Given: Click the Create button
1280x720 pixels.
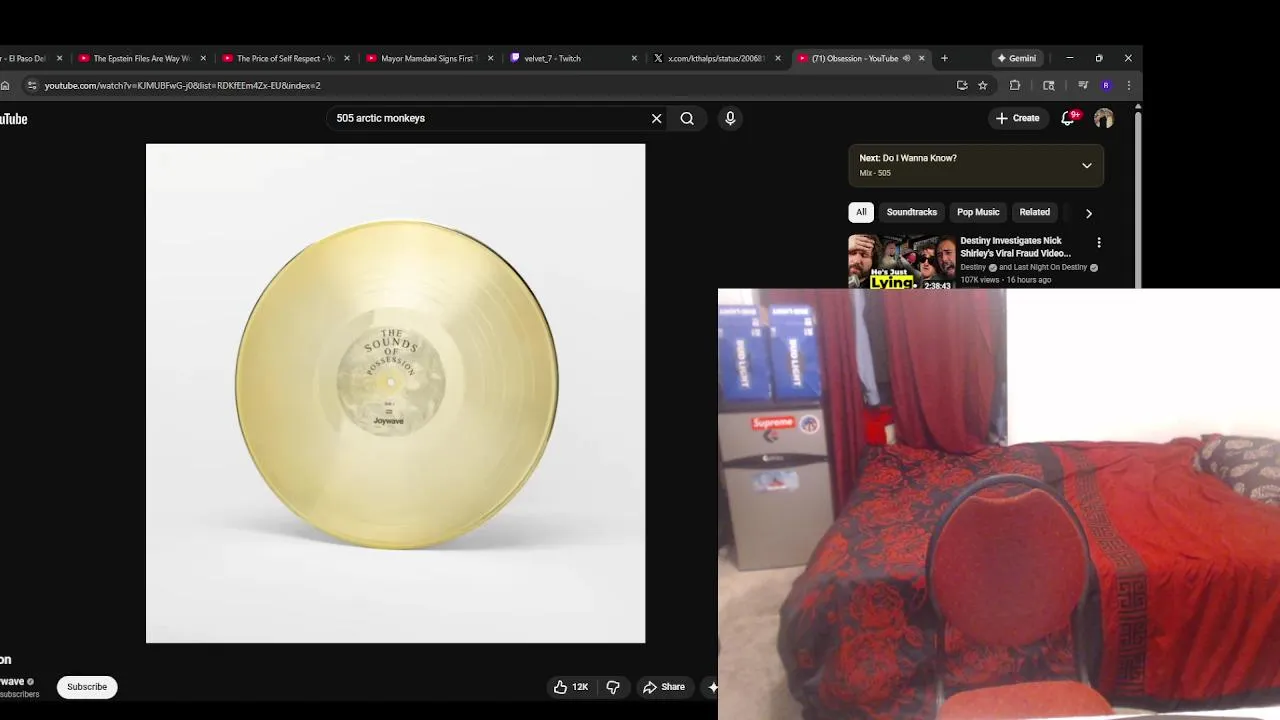Looking at the screenshot, I should pos(1017,118).
